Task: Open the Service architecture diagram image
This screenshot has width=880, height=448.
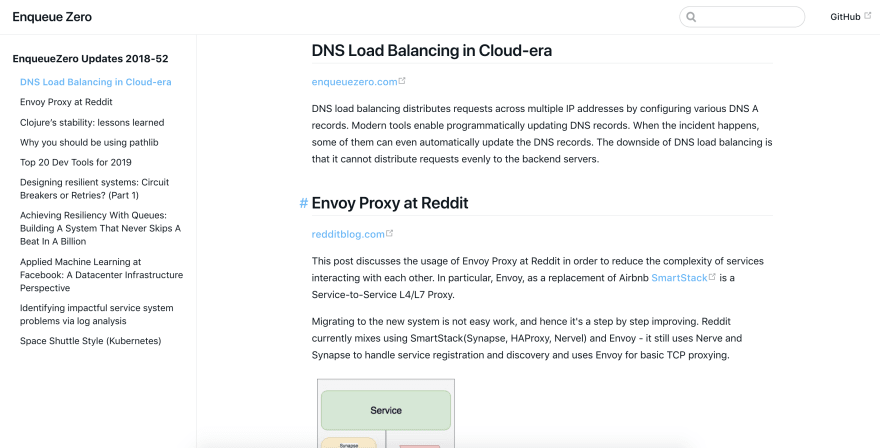Action: [x=386, y=413]
